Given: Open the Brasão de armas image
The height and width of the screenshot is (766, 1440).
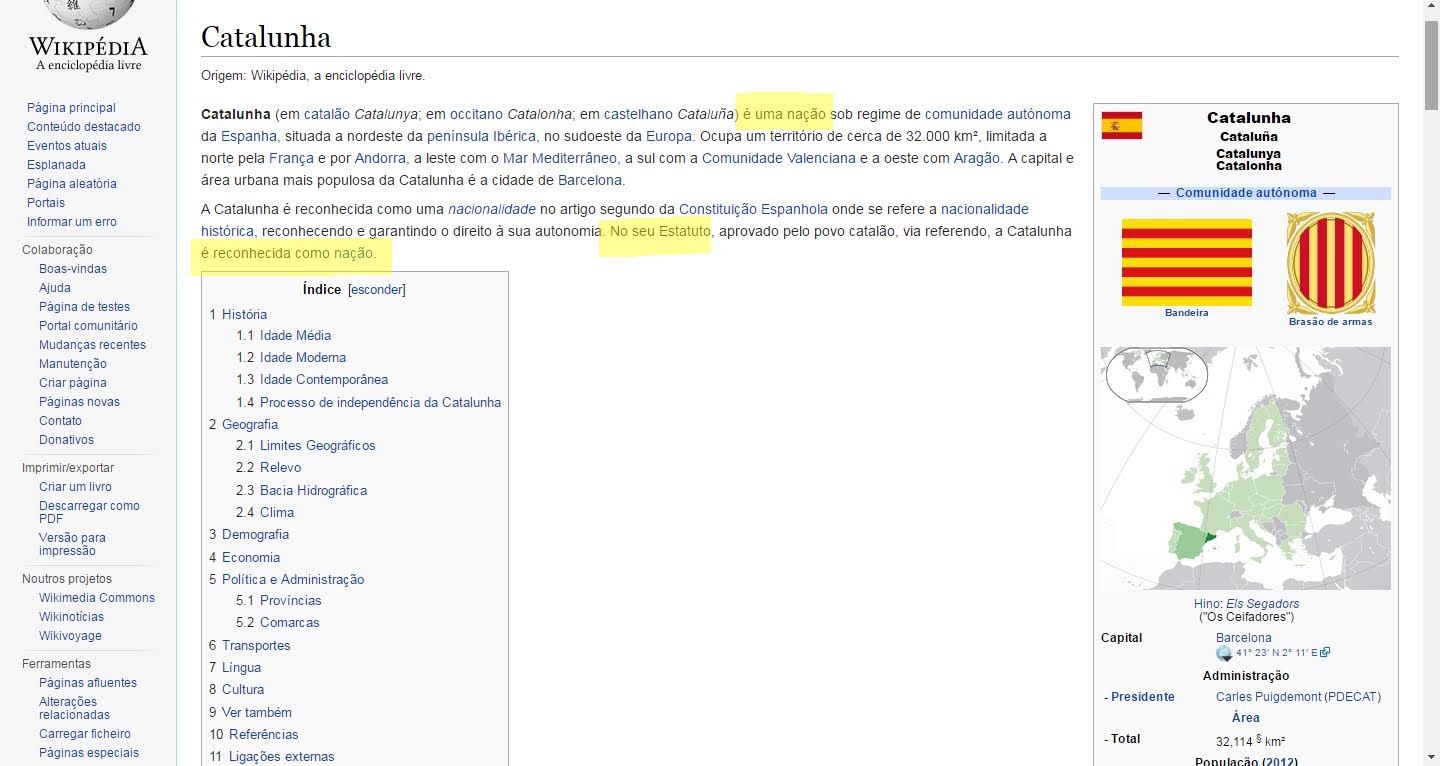Looking at the screenshot, I should [1330, 262].
